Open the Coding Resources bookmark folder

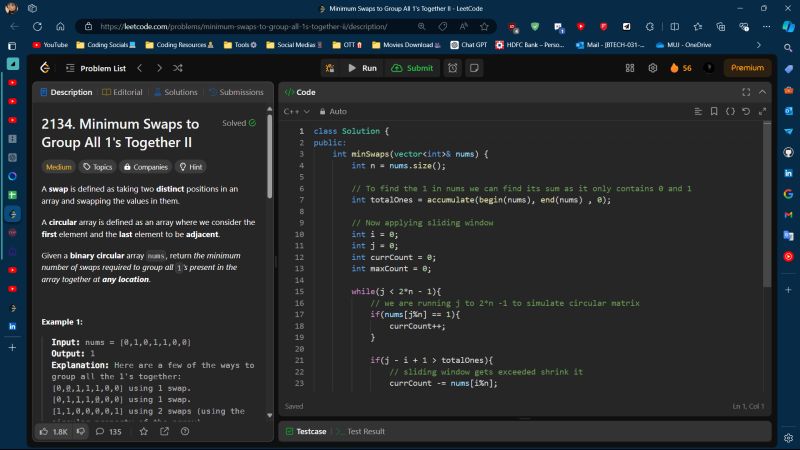[x=180, y=45]
